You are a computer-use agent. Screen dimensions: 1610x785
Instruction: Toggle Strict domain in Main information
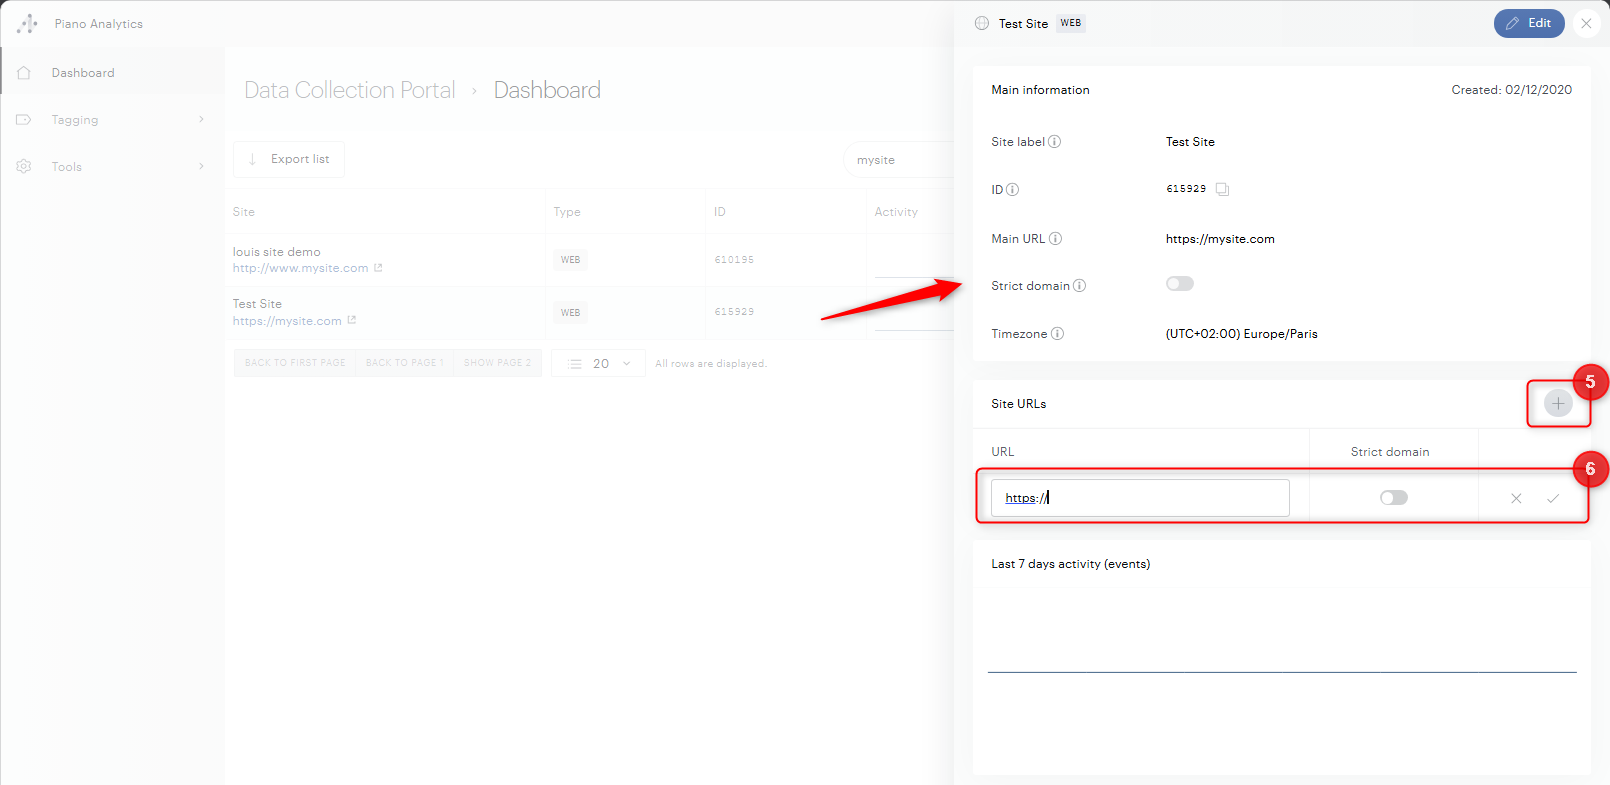click(x=1179, y=284)
